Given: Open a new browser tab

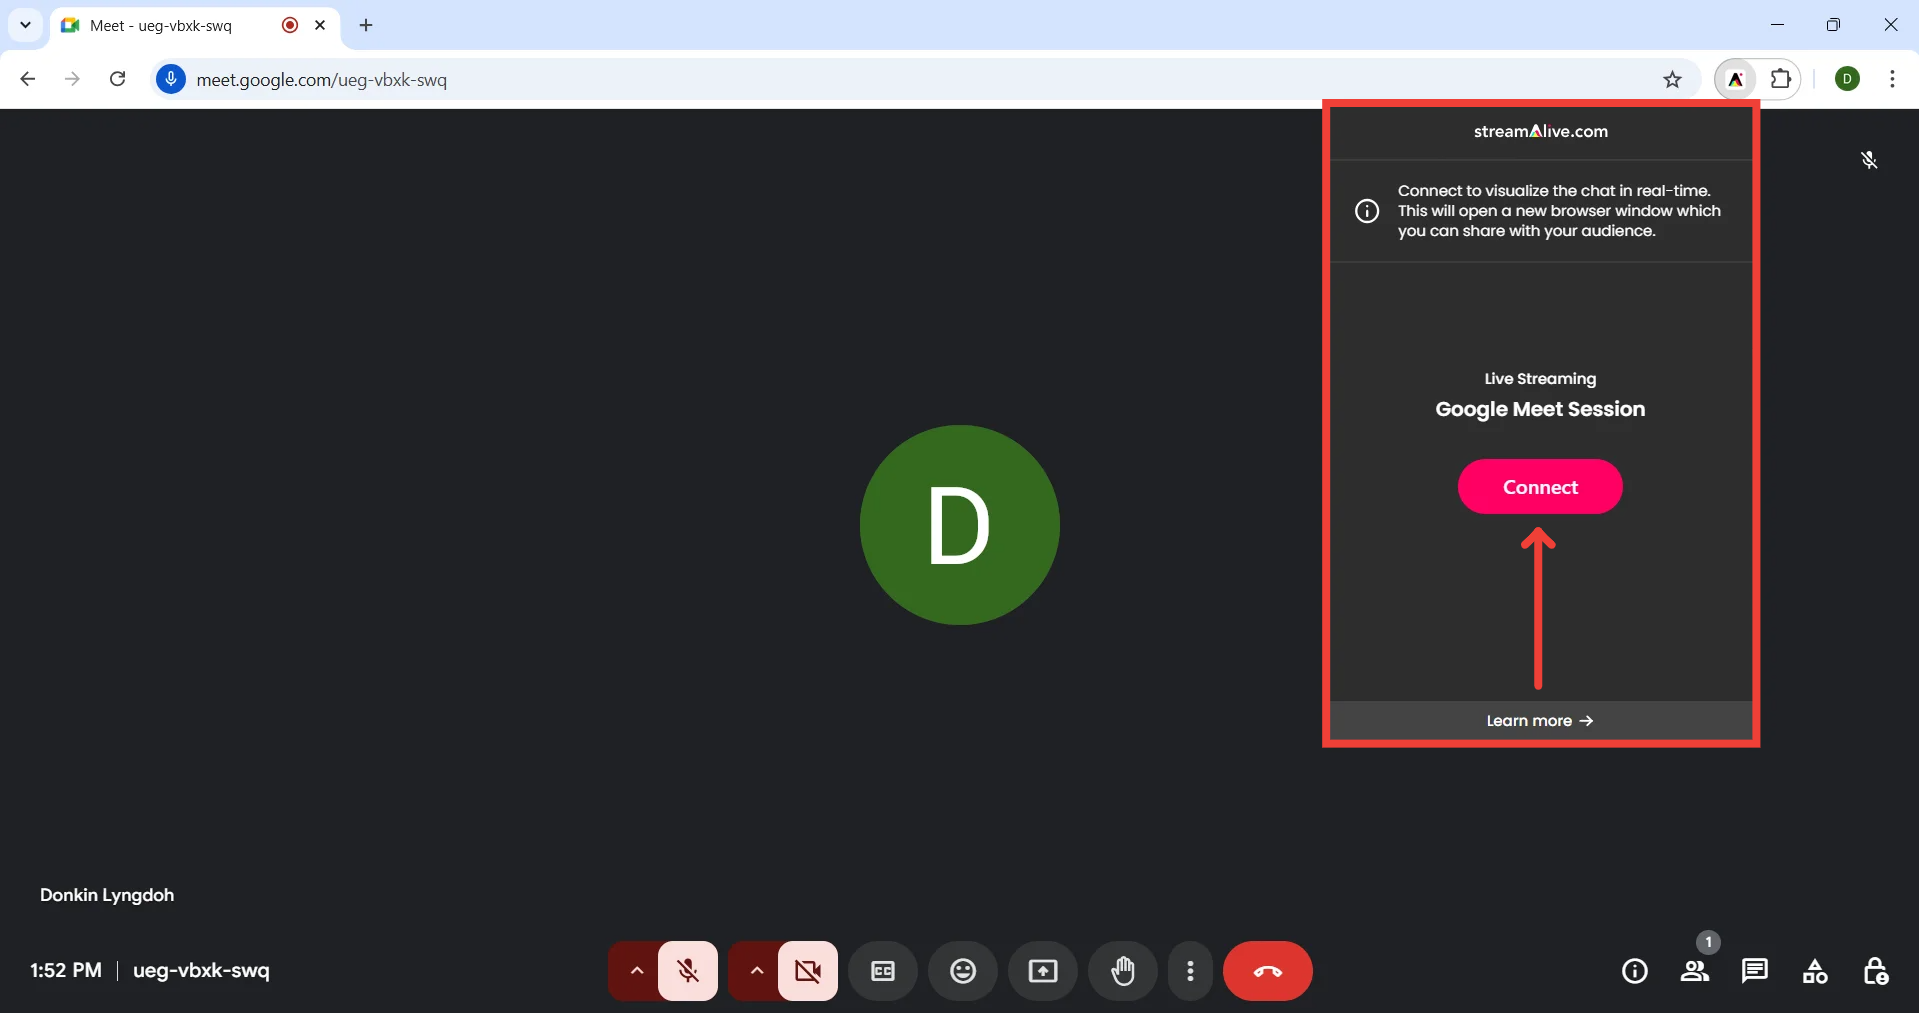Looking at the screenshot, I should (x=366, y=25).
